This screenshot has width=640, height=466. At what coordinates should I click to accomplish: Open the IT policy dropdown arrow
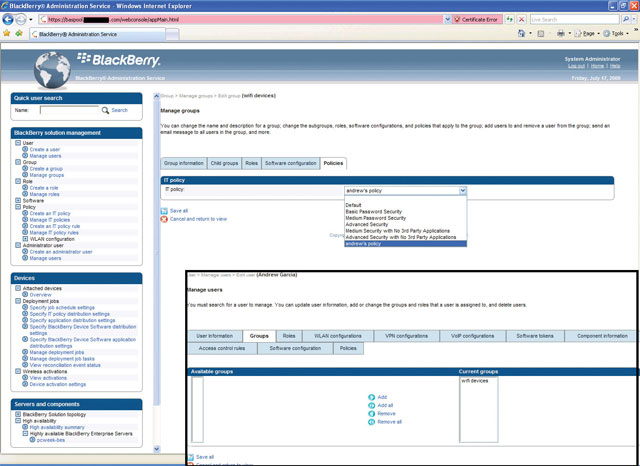(462, 191)
